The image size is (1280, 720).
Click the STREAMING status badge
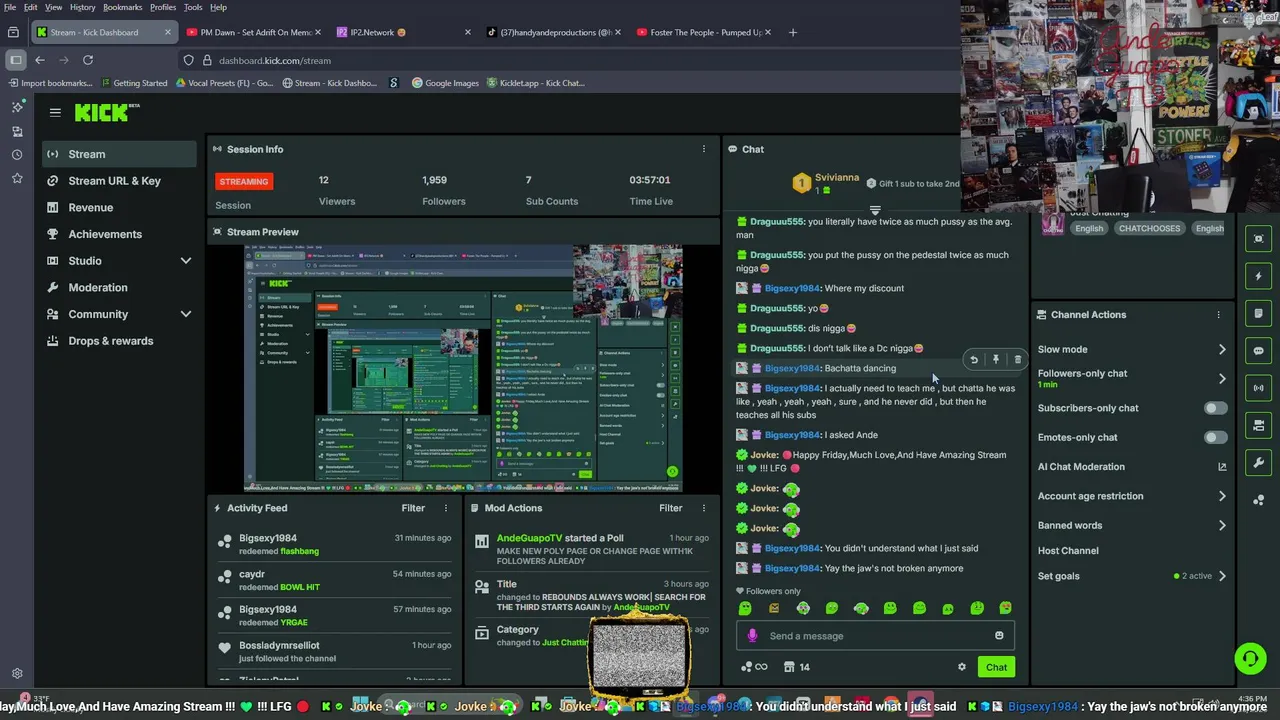[x=244, y=181]
